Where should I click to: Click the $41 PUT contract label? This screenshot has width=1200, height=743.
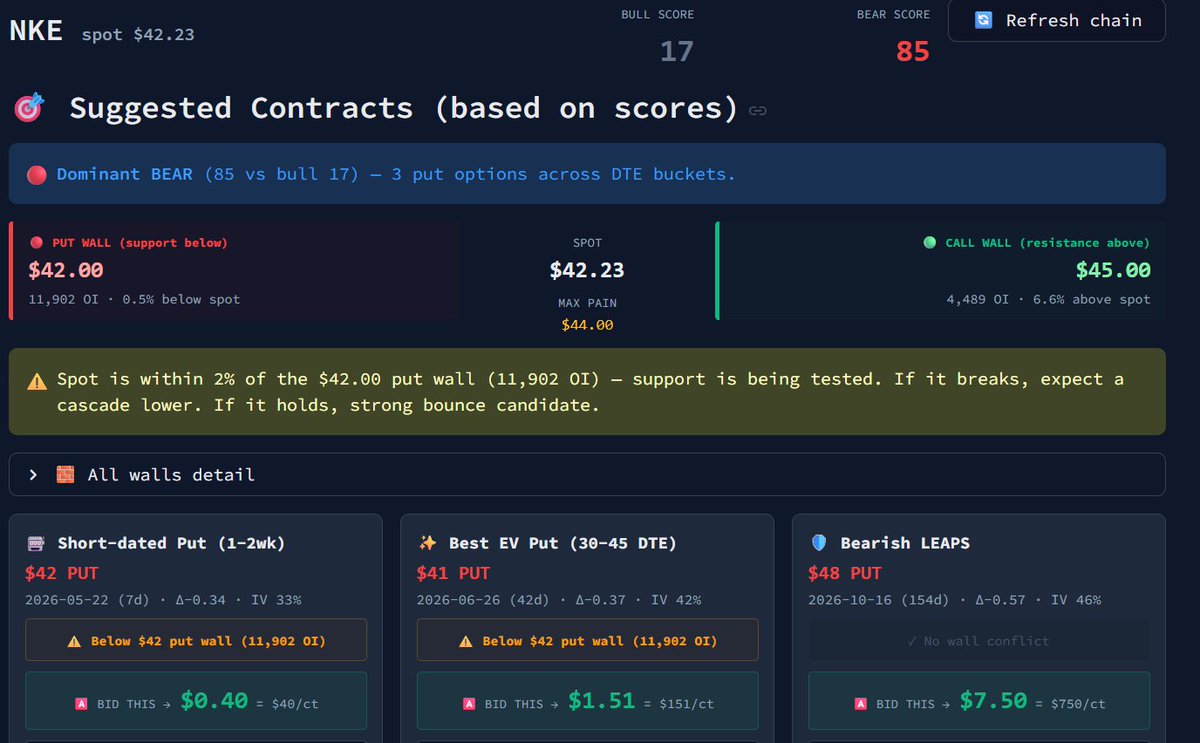click(x=453, y=573)
